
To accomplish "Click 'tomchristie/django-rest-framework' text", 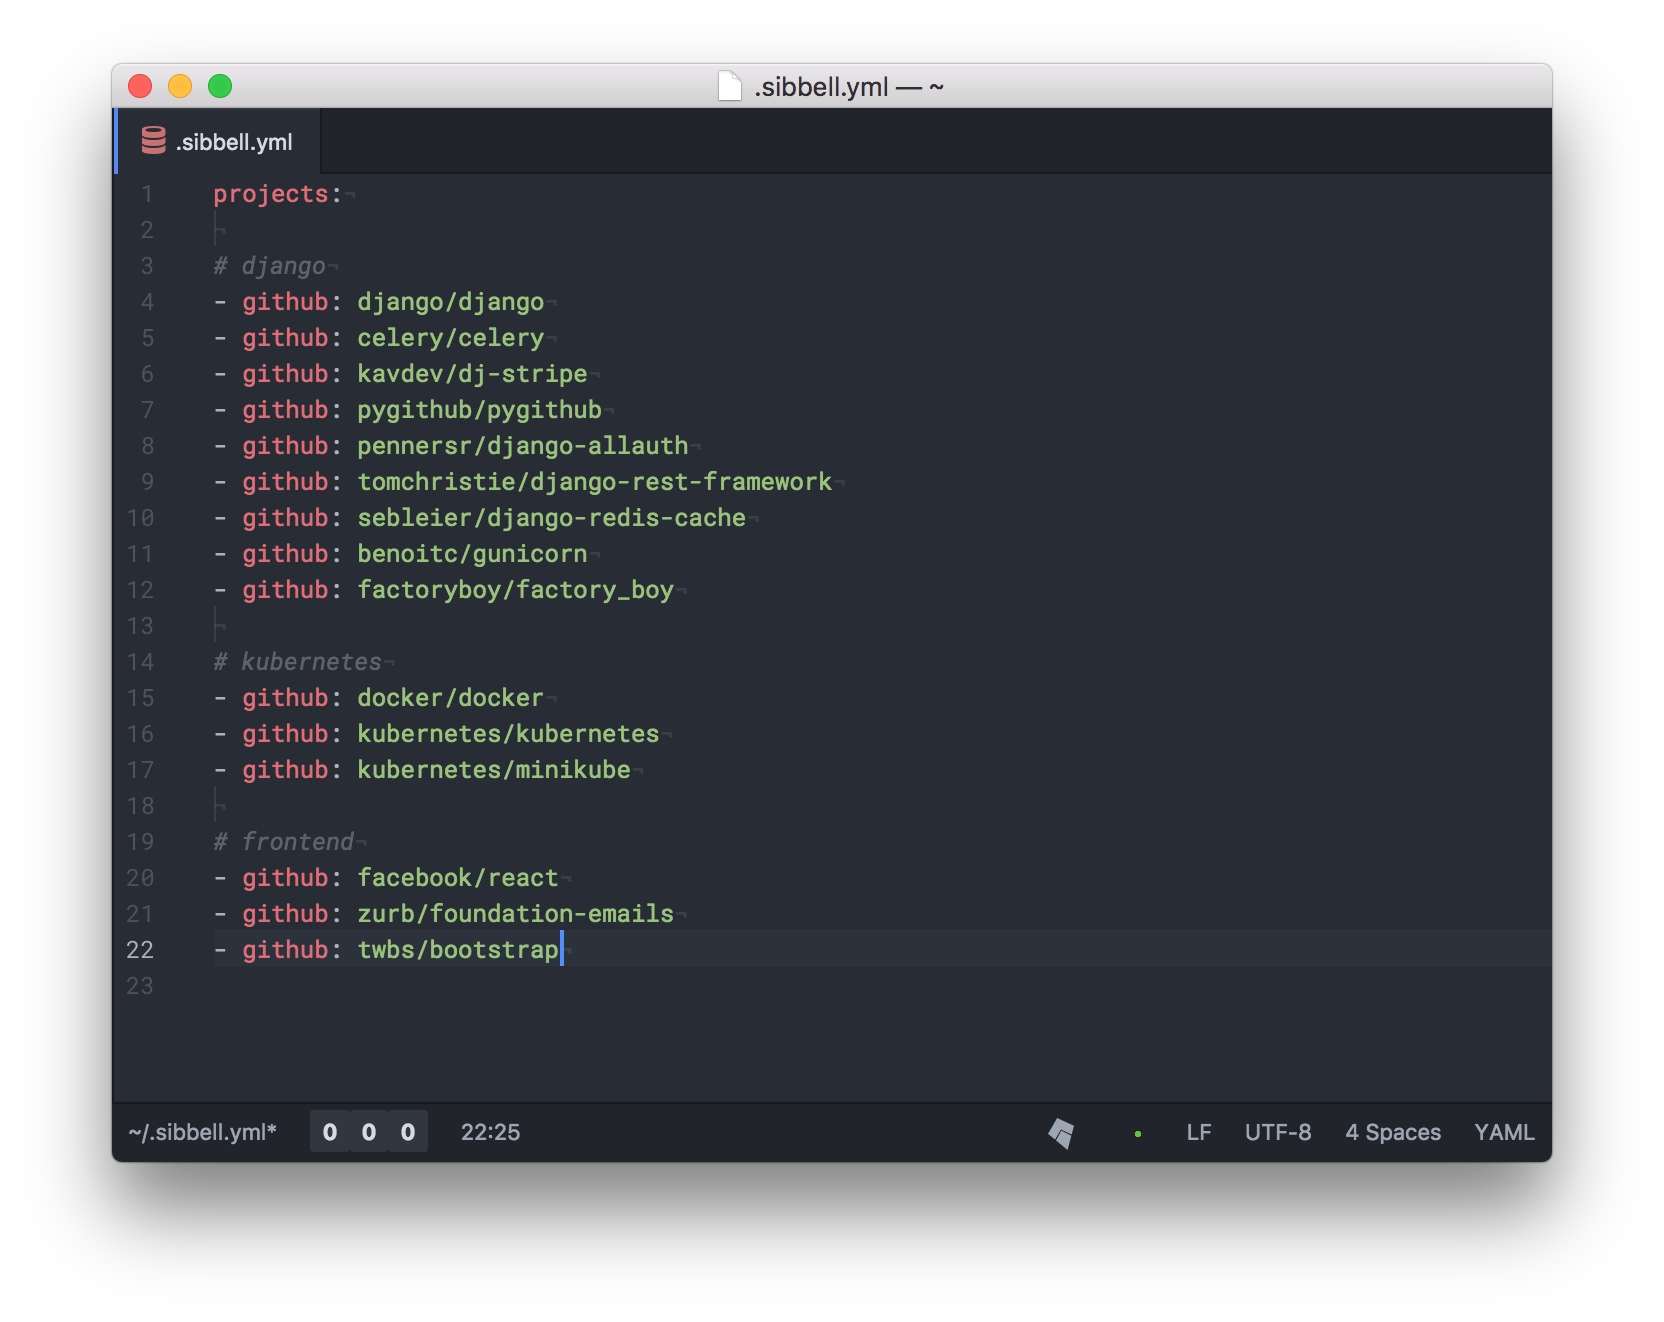I will pyautogui.click(x=595, y=482).
